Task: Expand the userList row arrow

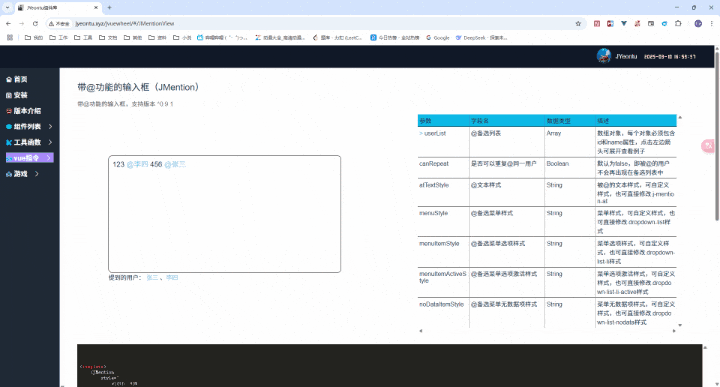Action: point(421,134)
